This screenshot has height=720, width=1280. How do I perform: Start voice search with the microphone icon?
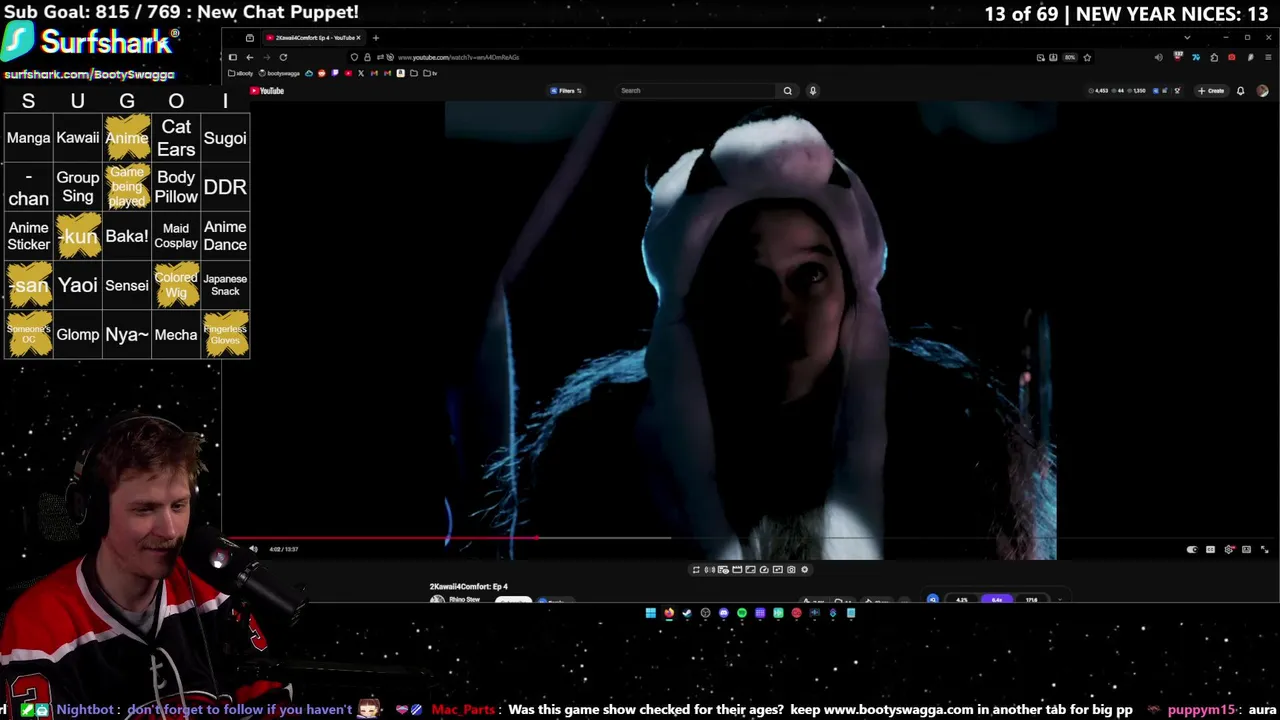tap(813, 91)
